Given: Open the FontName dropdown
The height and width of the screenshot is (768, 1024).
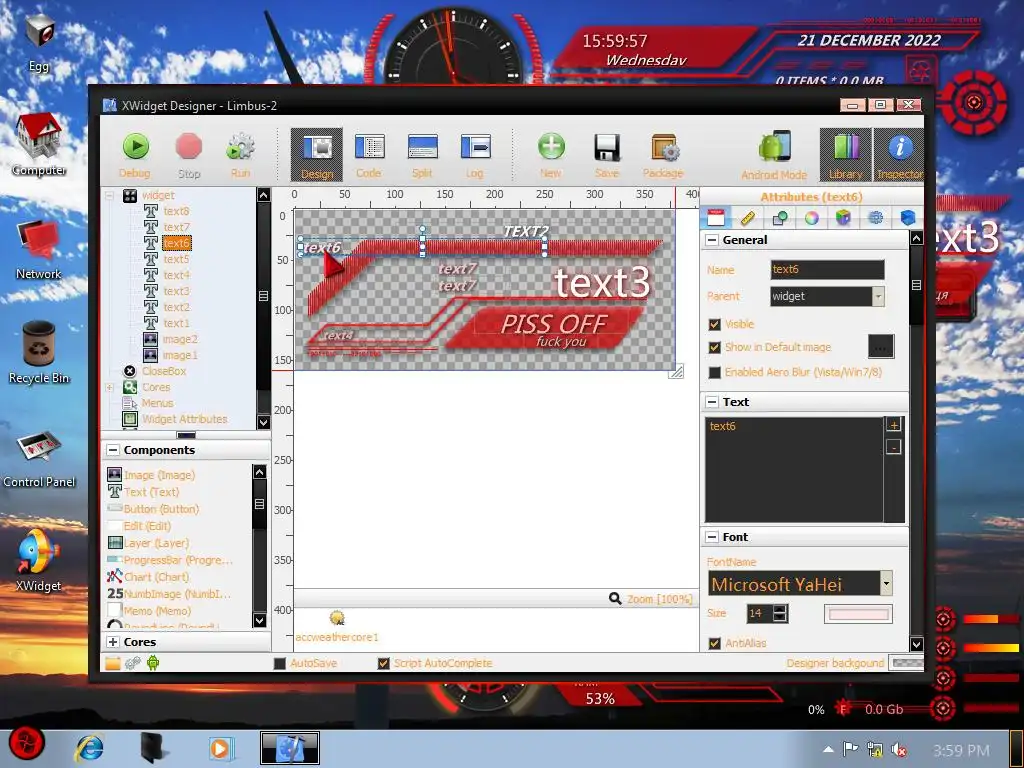Looking at the screenshot, I should coord(886,583).
